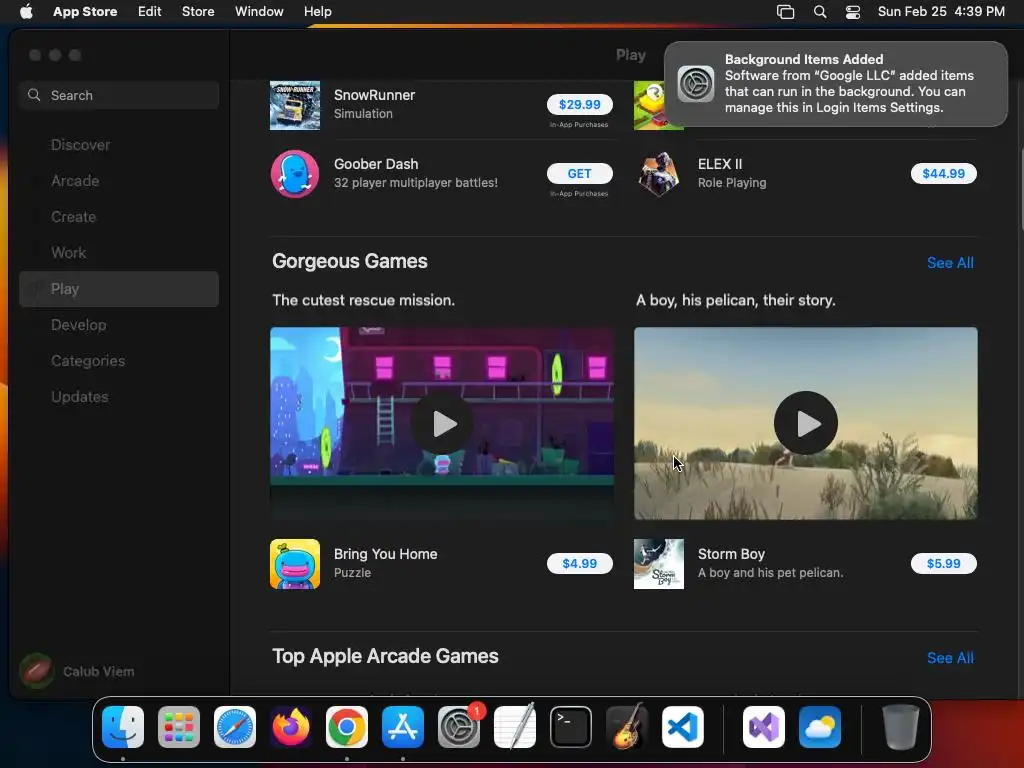Screen dimensions: 1024x768
Task: Launch Safari from the Dock
Action: pyautogui.click(x=235, y=727)
